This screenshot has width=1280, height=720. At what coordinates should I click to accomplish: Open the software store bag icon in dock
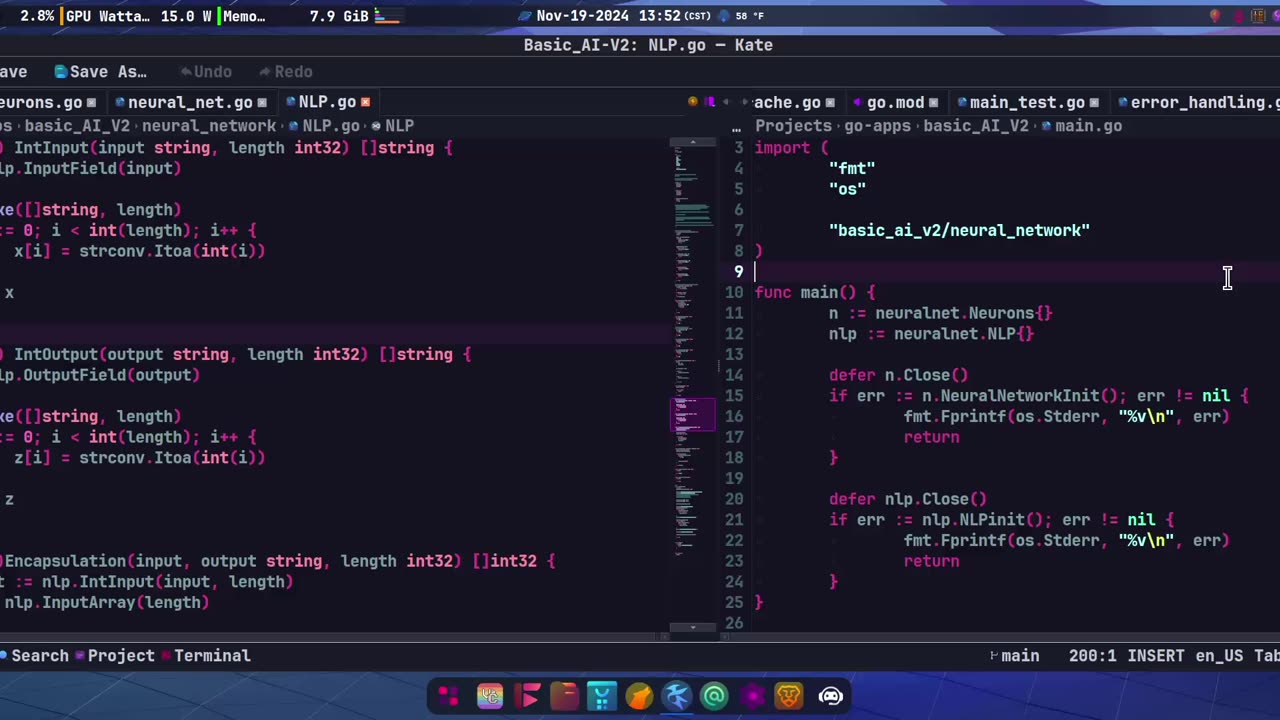602,696
